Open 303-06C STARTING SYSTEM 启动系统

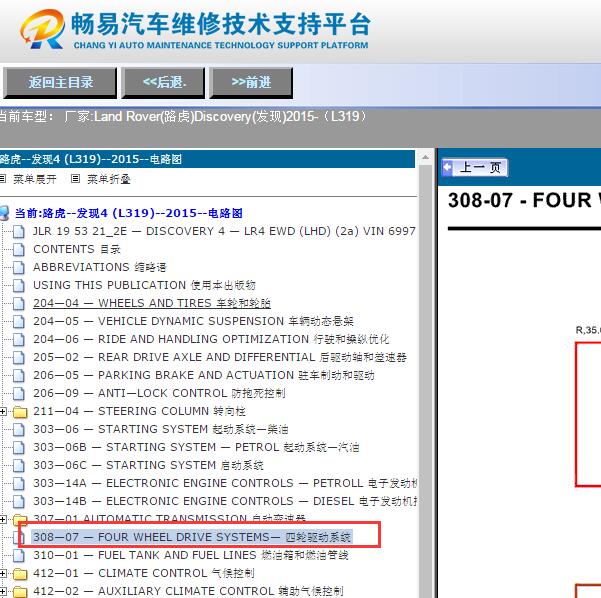tap(148, 465)
